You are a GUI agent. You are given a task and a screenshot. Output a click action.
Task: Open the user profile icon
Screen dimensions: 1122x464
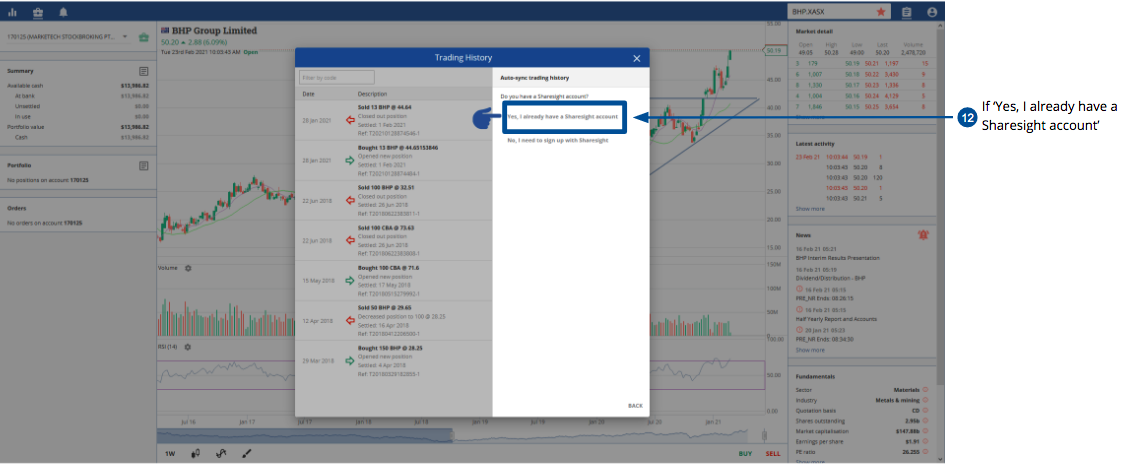[x=932, y=11]
